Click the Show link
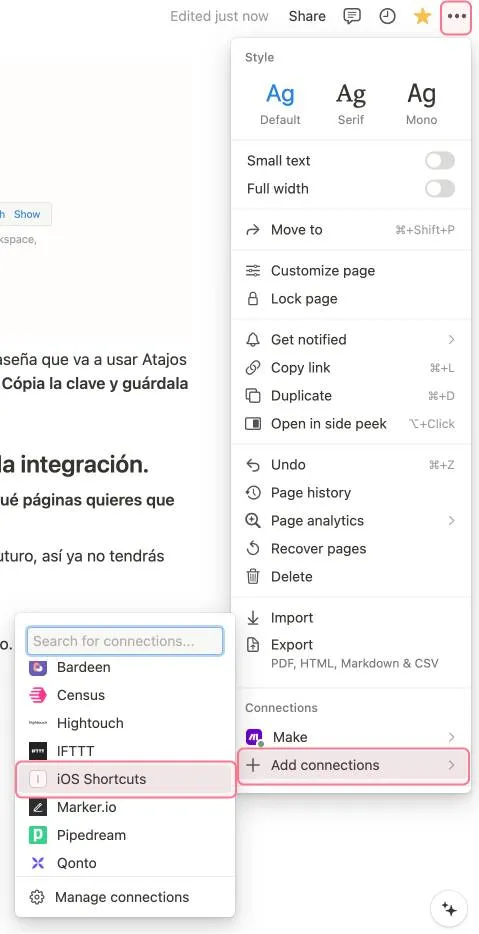The image size is (479, 934). click(27, 214)
